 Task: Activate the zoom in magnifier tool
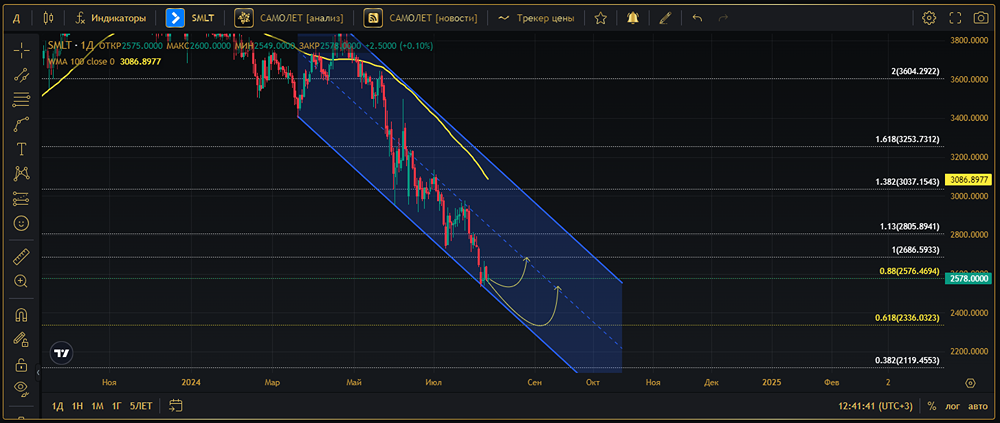coord(21,281)
